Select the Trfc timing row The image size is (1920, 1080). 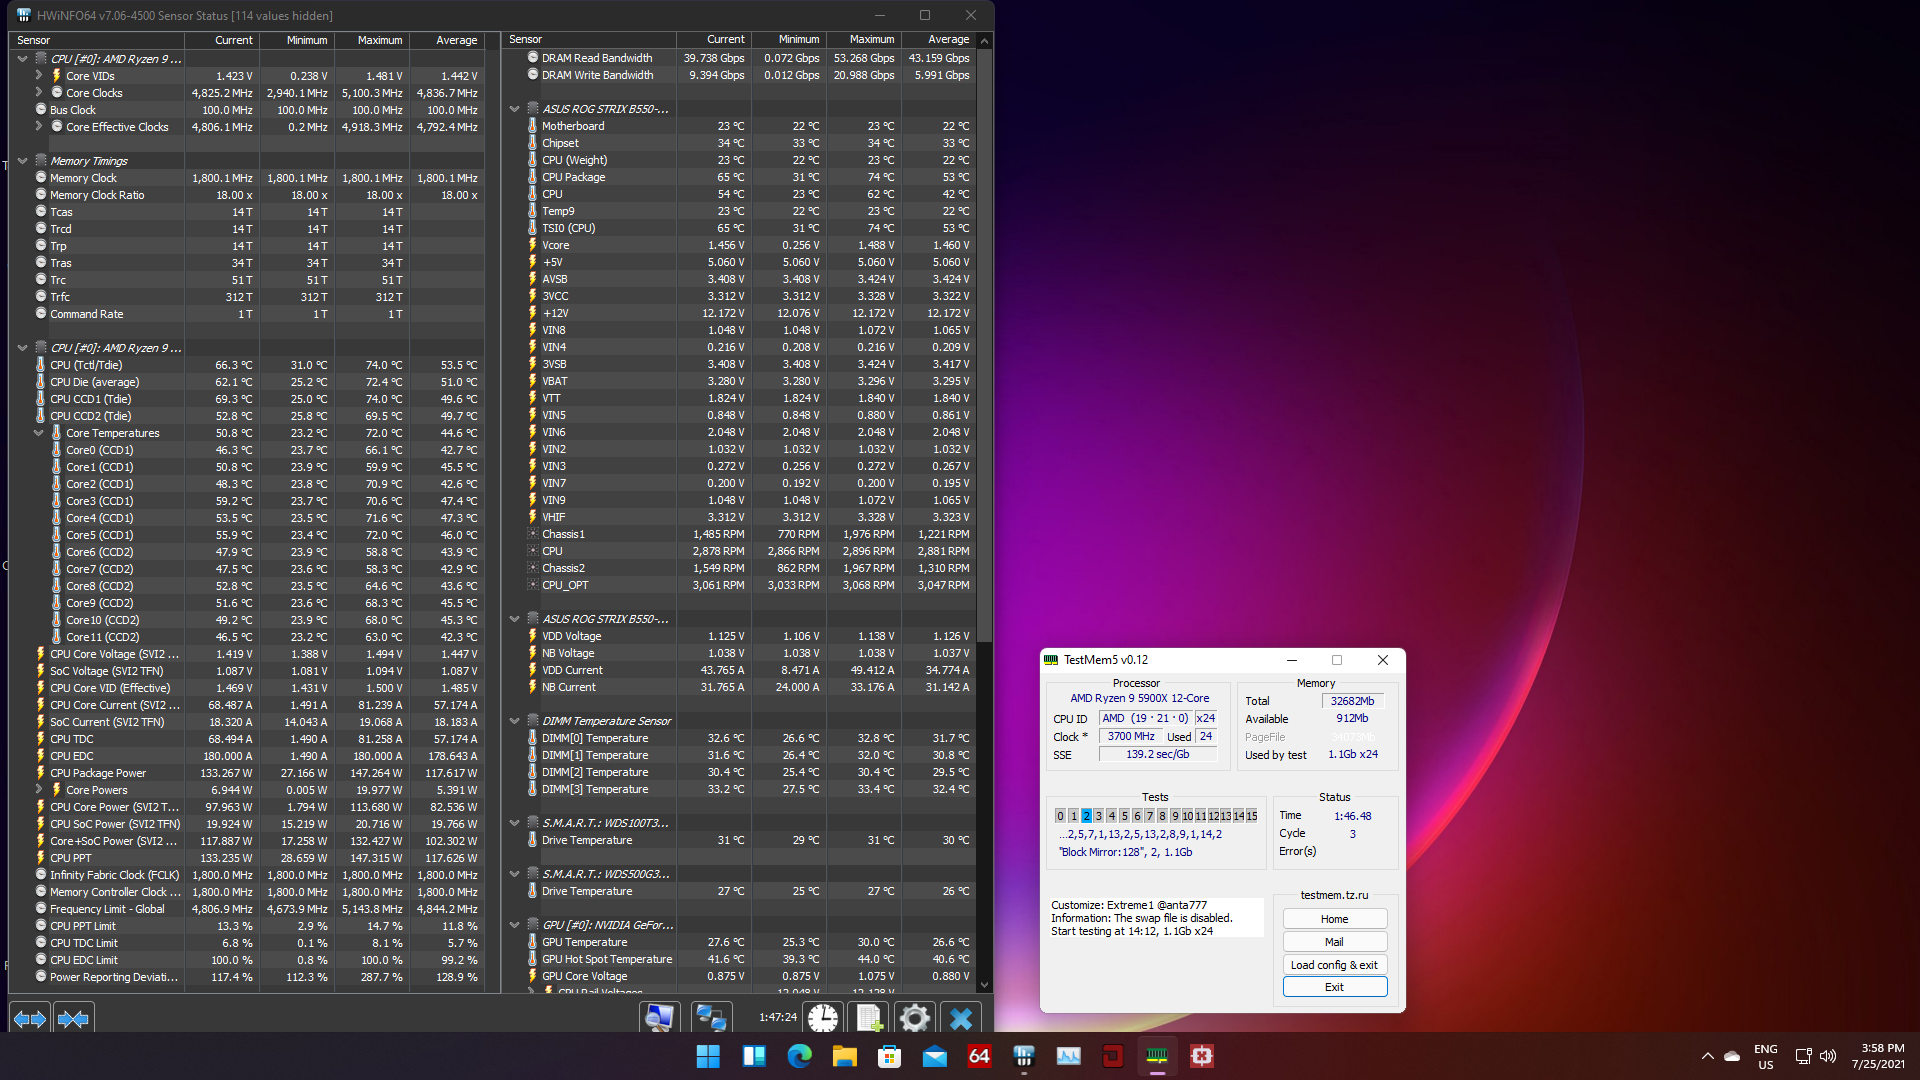coord(247,297)
